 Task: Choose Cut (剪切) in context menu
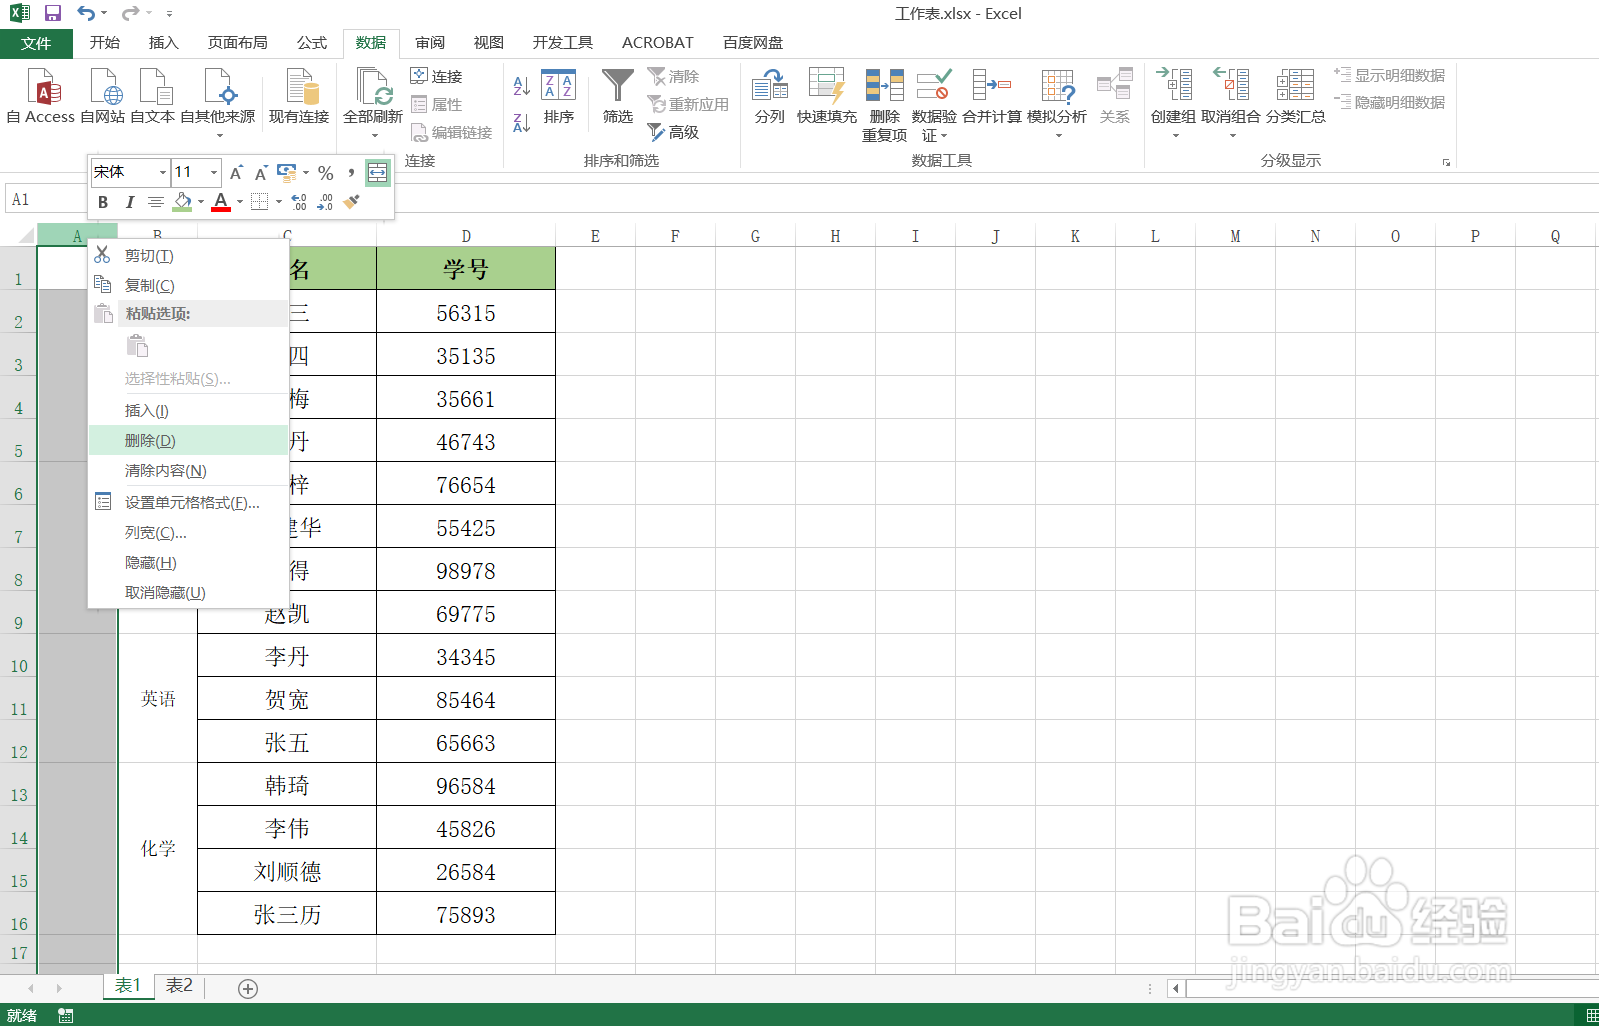(x=189, y=256)
